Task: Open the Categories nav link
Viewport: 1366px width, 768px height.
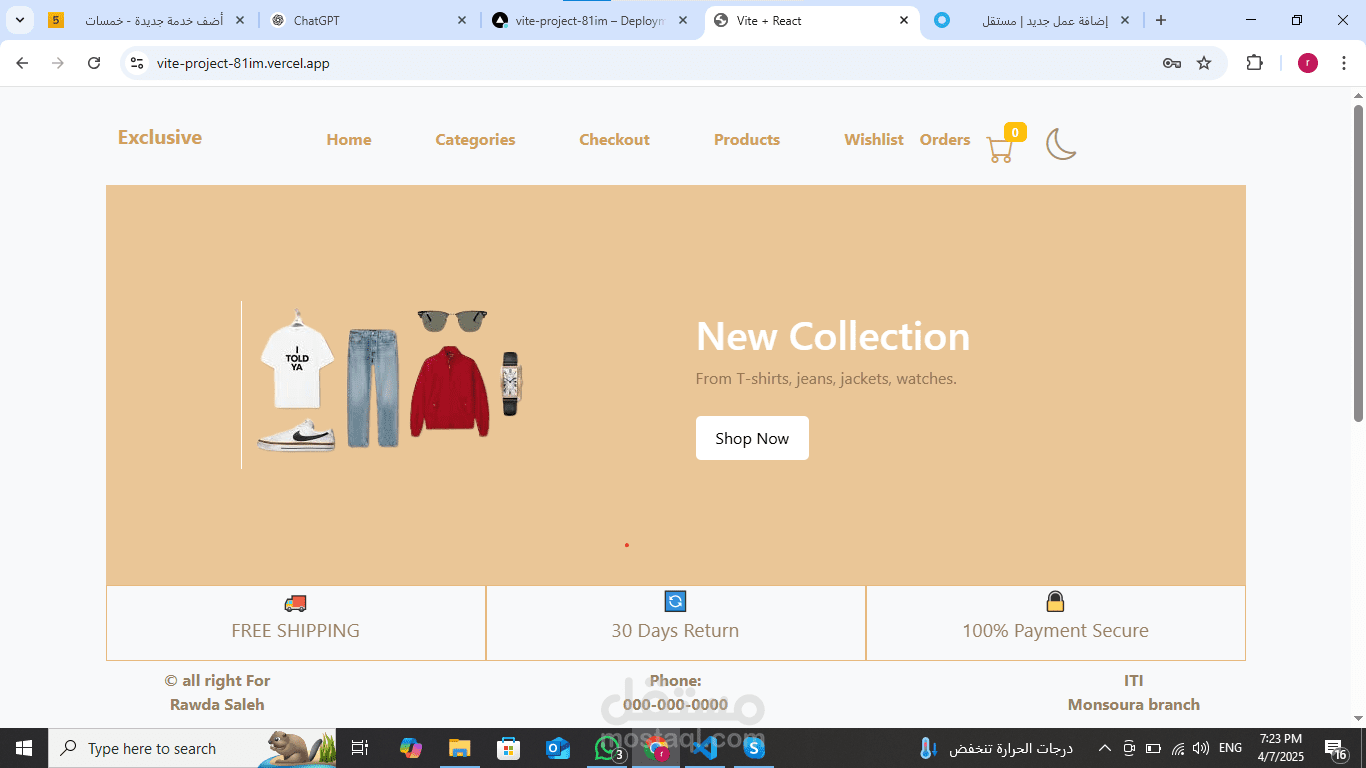Action: 475,140
